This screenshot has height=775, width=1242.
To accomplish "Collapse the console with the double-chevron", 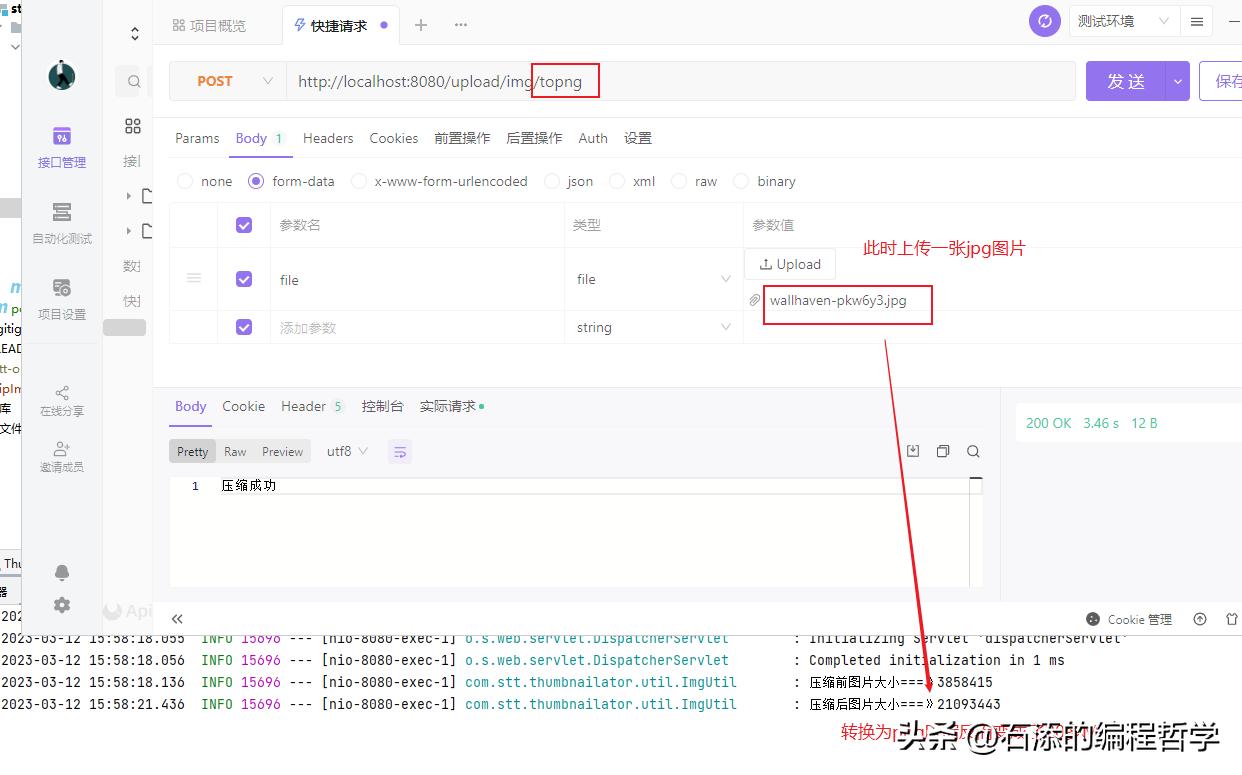I will click(177, 619).
